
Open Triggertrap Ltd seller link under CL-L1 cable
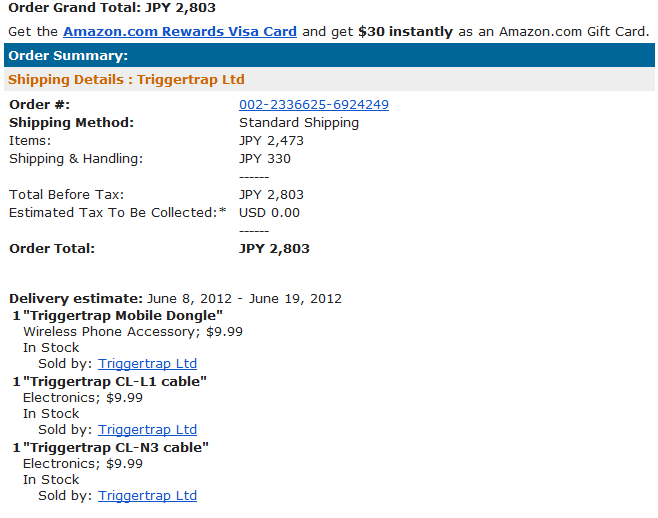(147, 430)
